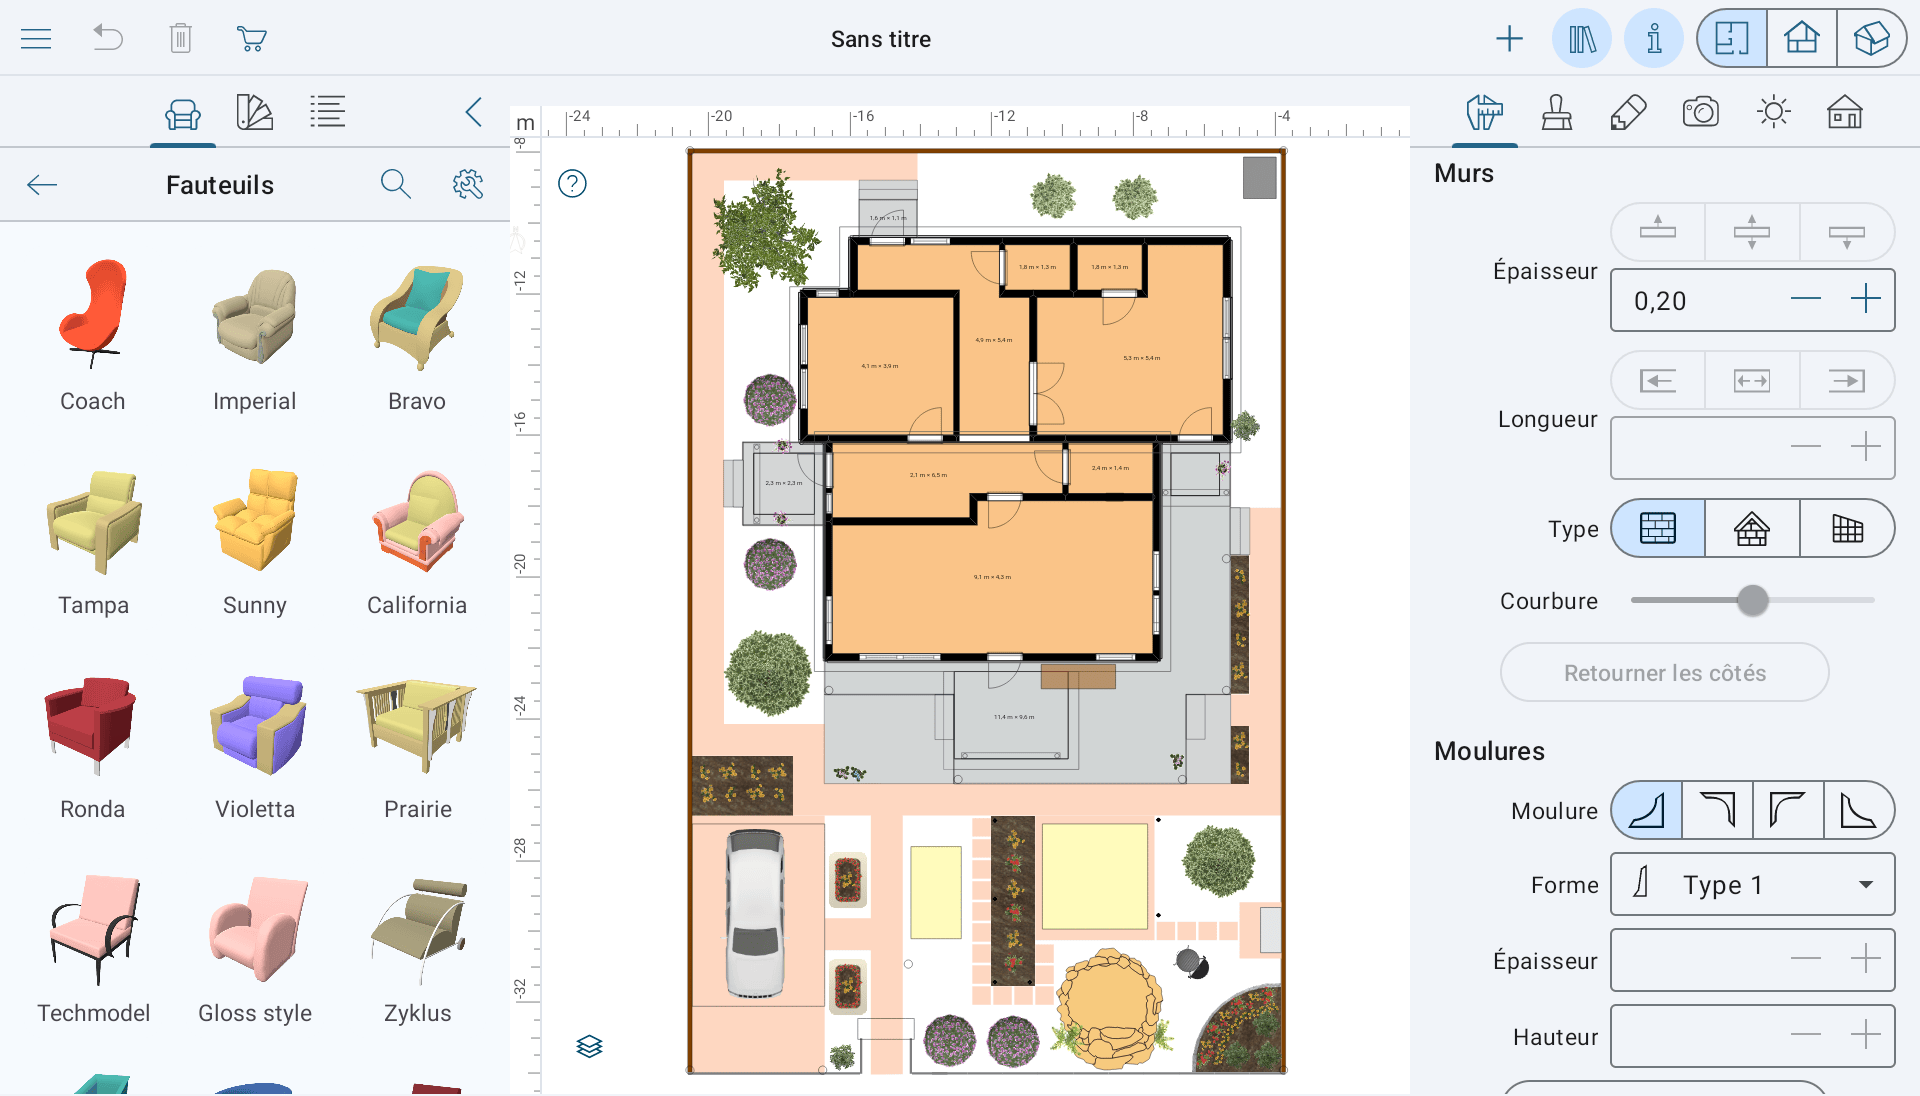Open the camera settings tool
Viewport: 1920px width, 1096px height.
coord(1700,112)
